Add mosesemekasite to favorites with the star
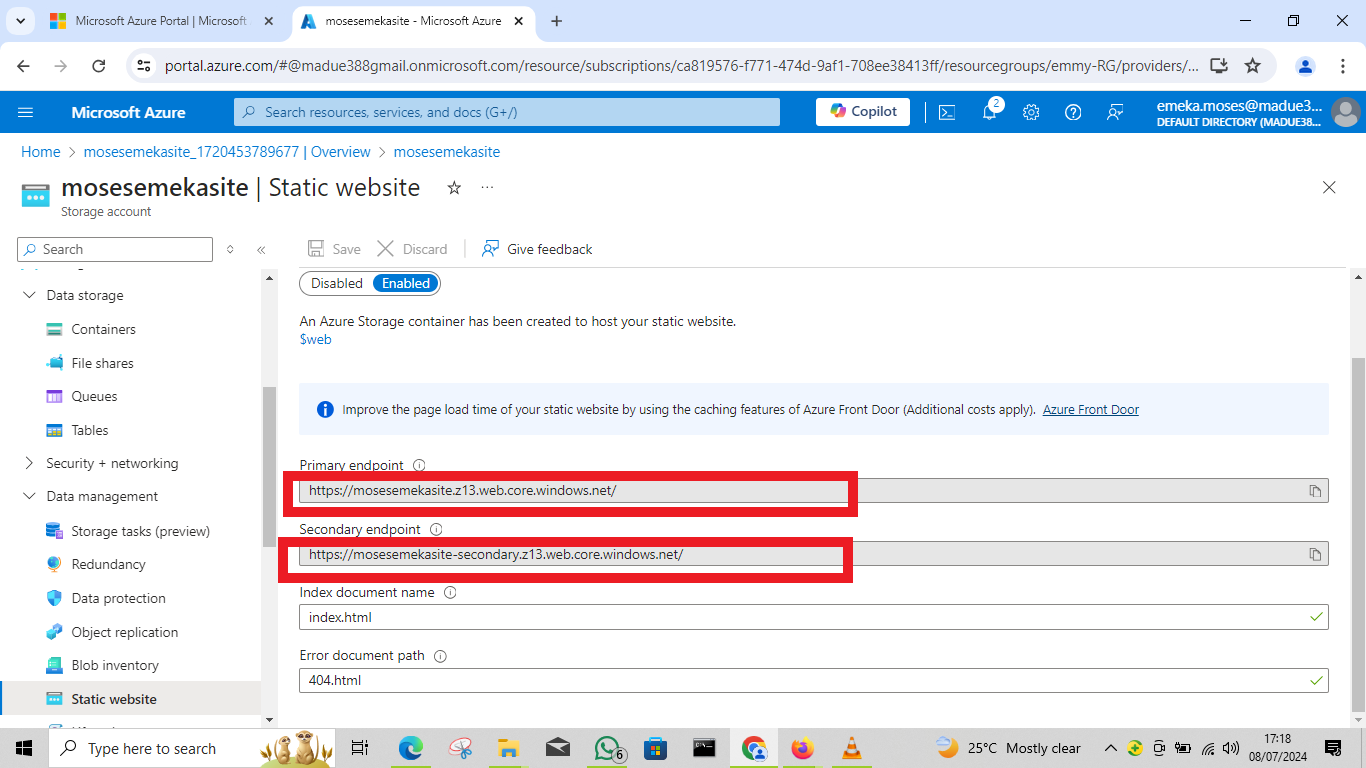The image size is (1366, 768). tap(454, 187)
